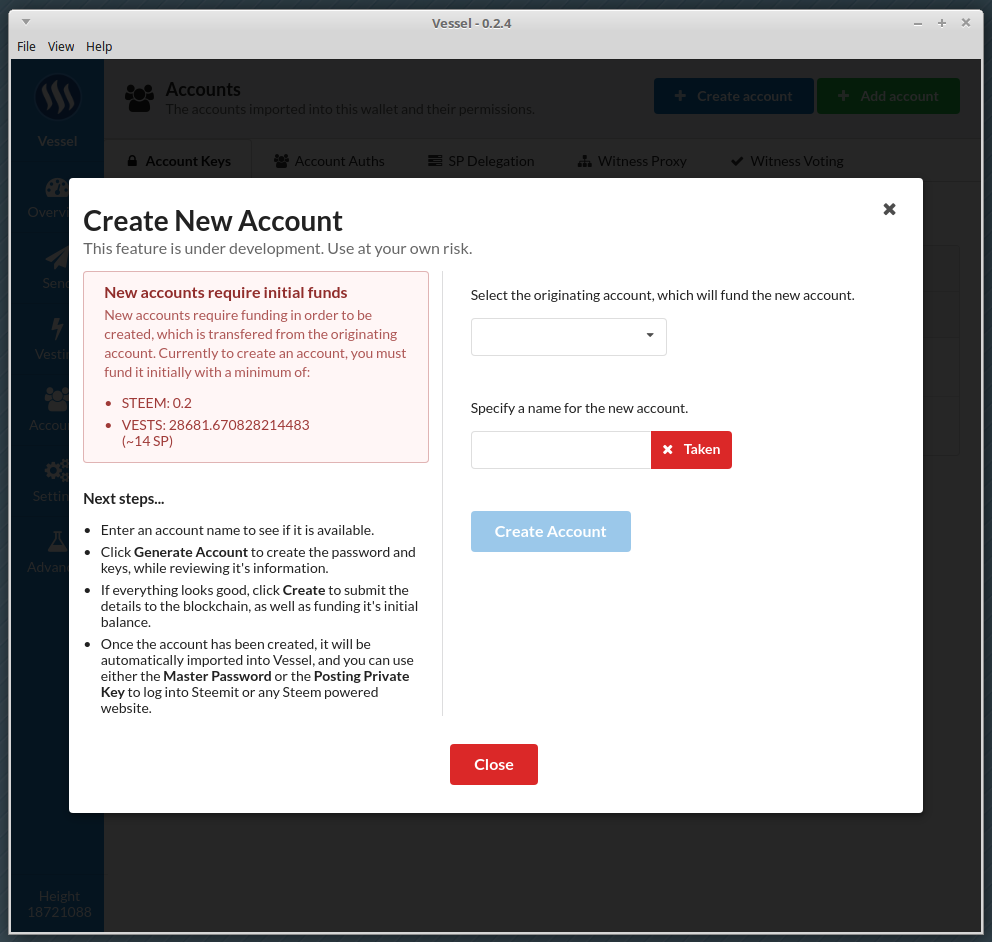The image size is (992, 942).
Task: Click the users icon on Account Auths tab
Action: coord(281,161)
